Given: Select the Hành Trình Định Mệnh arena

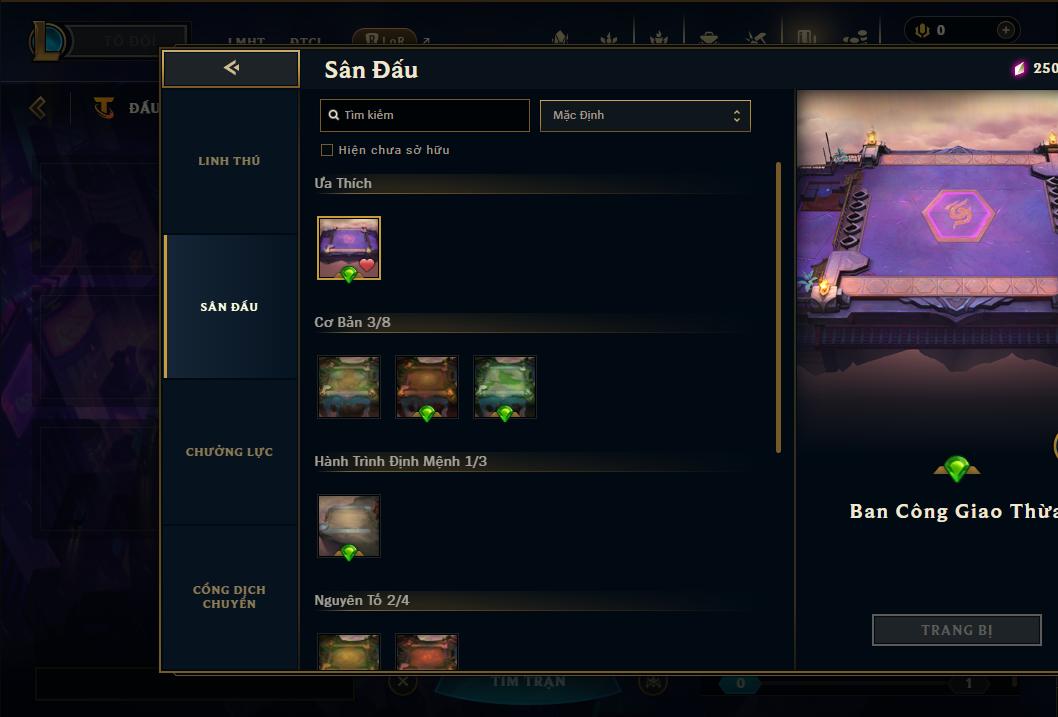Looking at the screenshot, I should pos(349,526).
